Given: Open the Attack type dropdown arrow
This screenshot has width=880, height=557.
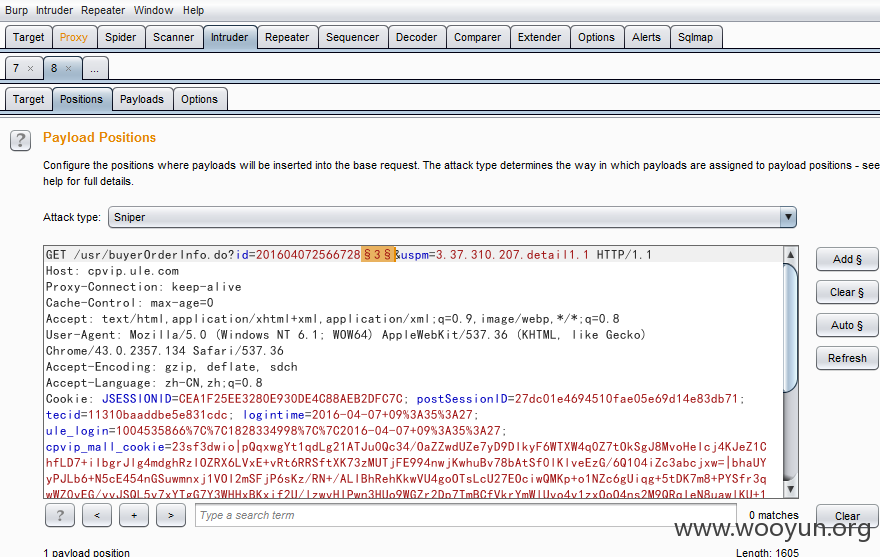Looking at the screenshot, I should point(788,217).
